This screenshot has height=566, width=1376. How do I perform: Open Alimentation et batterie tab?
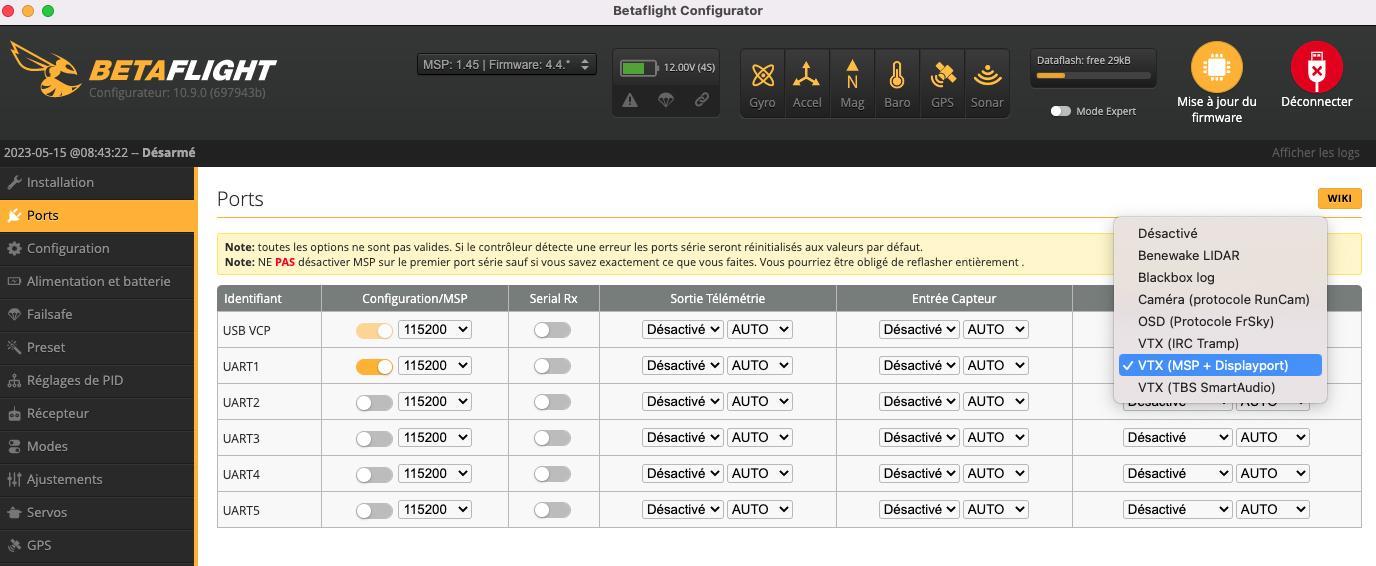coord(97,281)
